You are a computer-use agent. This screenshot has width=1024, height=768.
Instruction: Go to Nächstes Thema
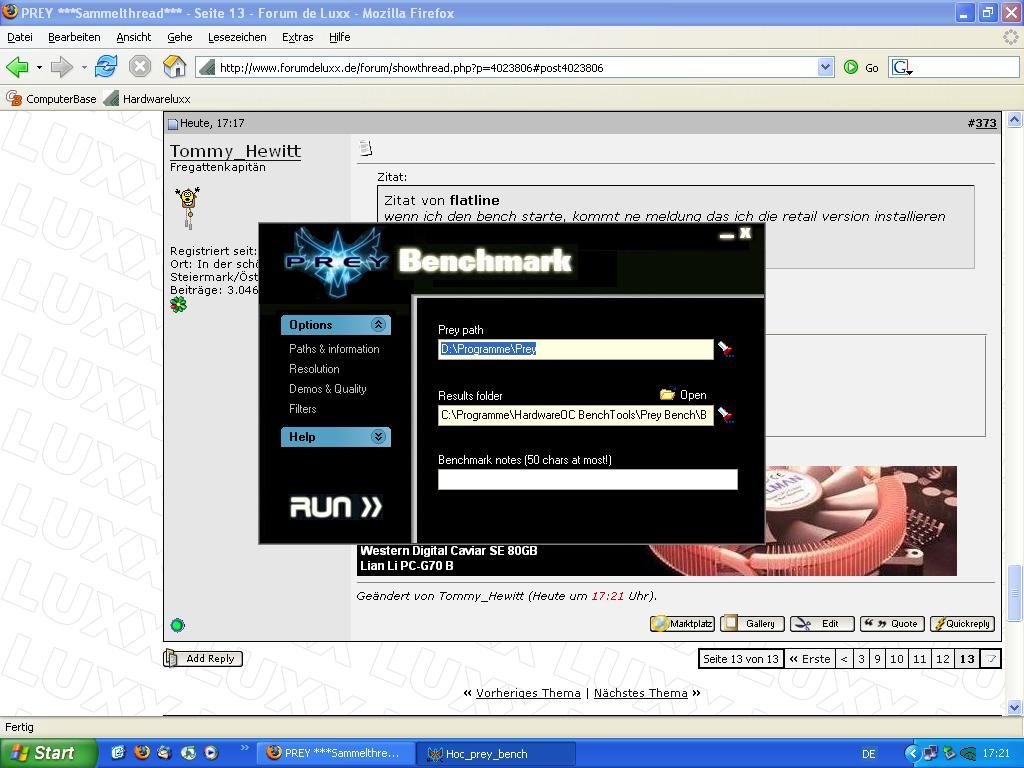tap(641, 693)
